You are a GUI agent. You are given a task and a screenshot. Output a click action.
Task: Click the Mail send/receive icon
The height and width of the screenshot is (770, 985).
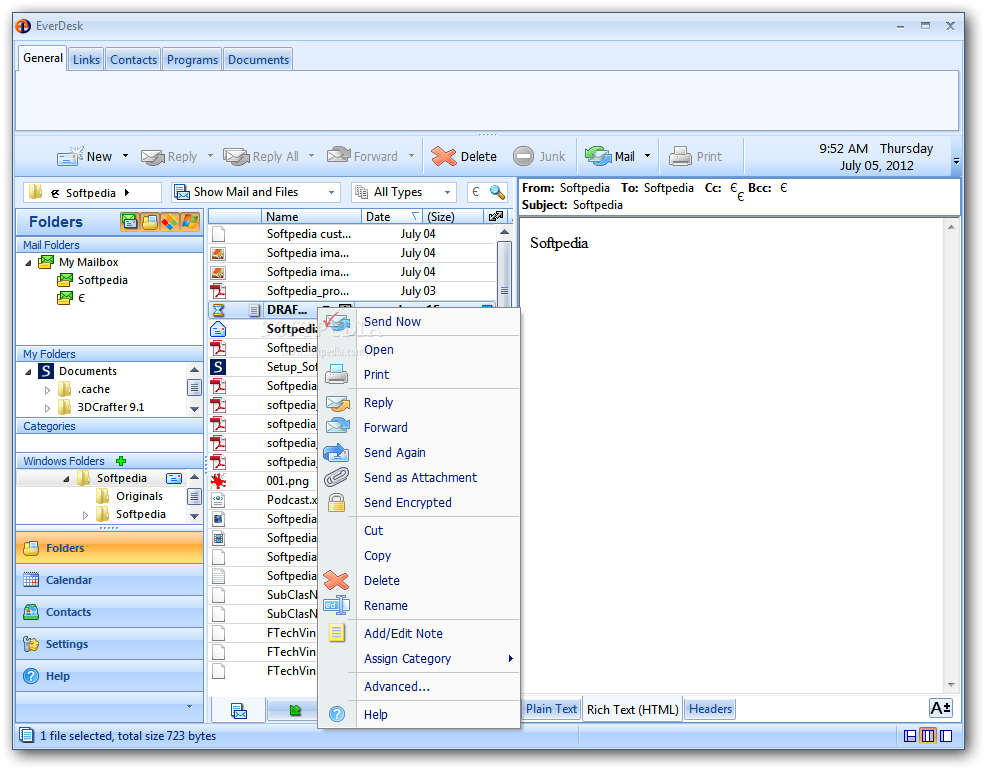point(597,156)
